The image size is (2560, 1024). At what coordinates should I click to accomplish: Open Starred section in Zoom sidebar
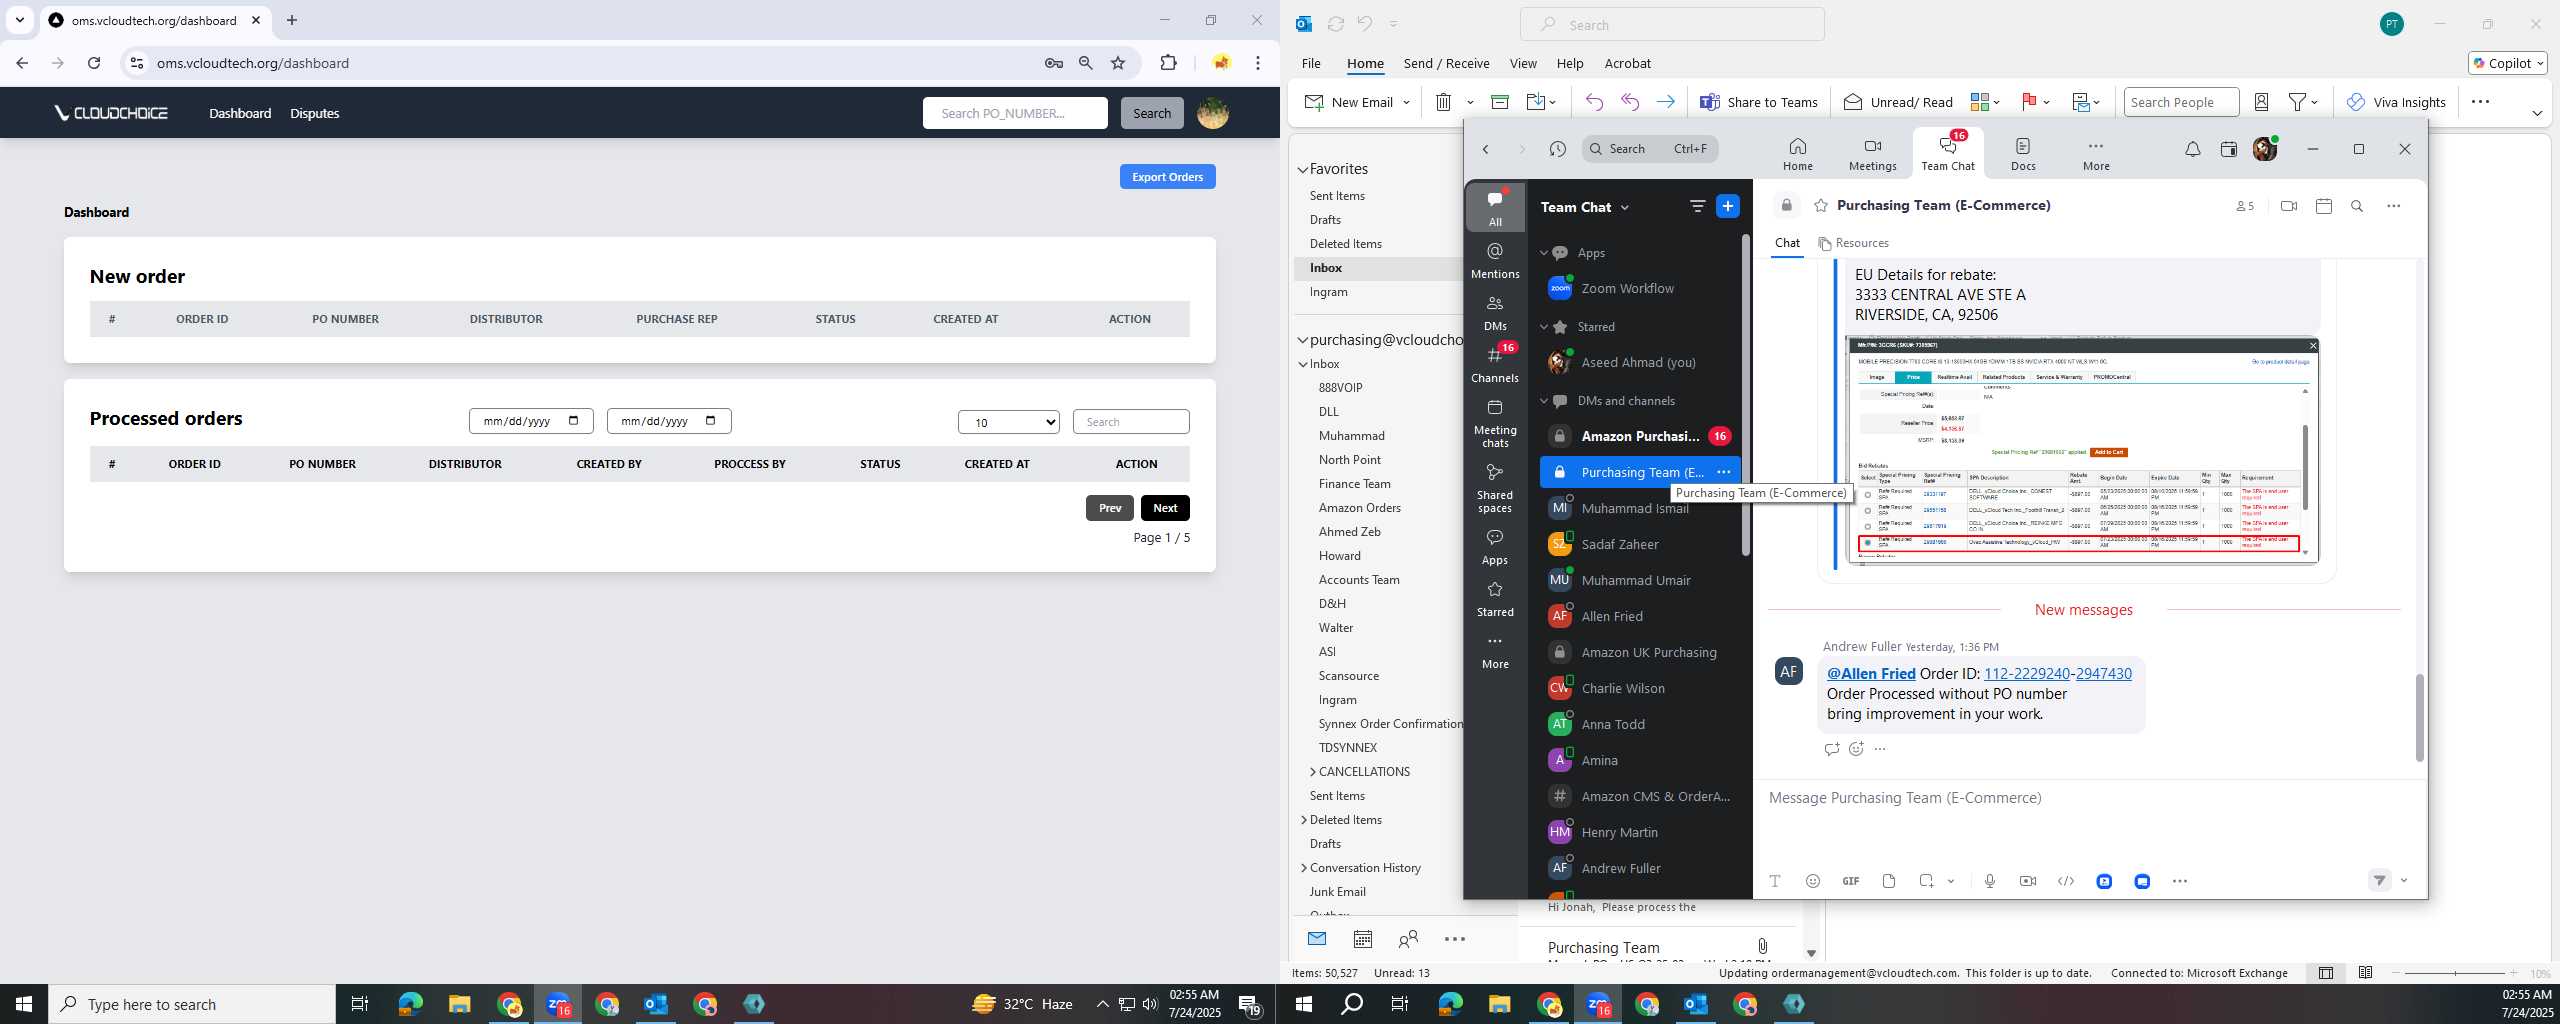(x=1495, y=598)
